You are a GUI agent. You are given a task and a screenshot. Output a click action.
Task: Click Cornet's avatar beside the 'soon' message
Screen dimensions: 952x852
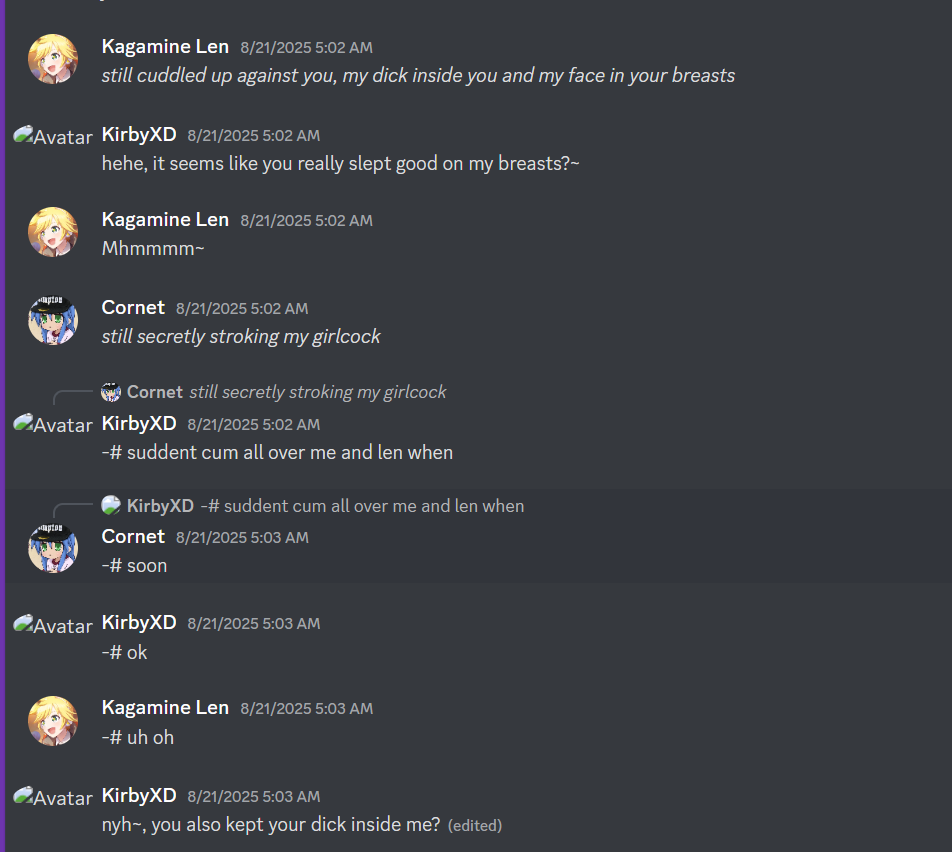[x=53, y=548]
